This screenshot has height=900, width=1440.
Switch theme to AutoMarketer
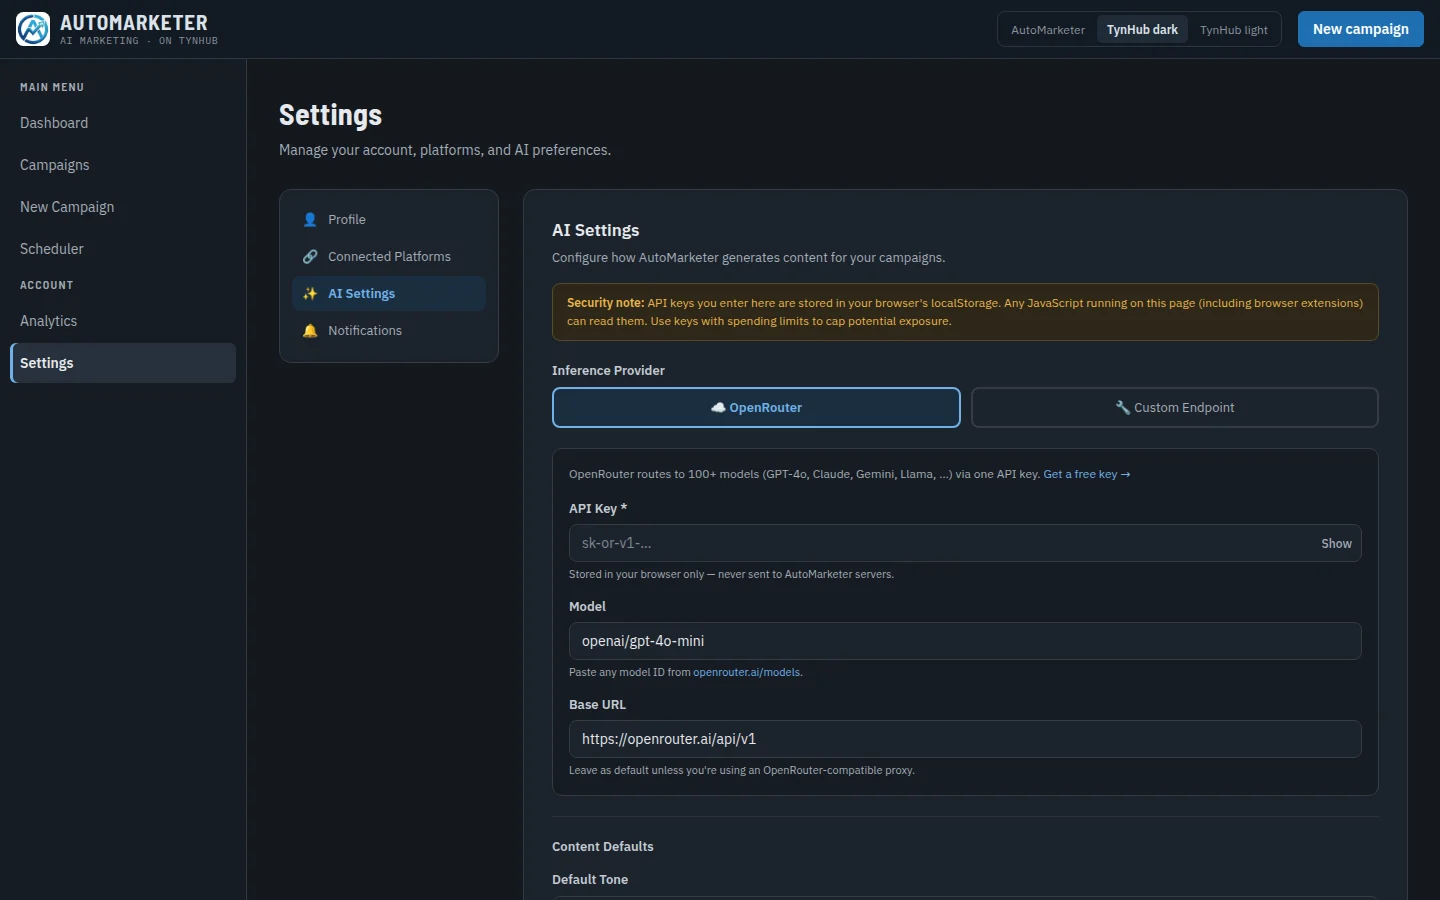pos(1048,30)
